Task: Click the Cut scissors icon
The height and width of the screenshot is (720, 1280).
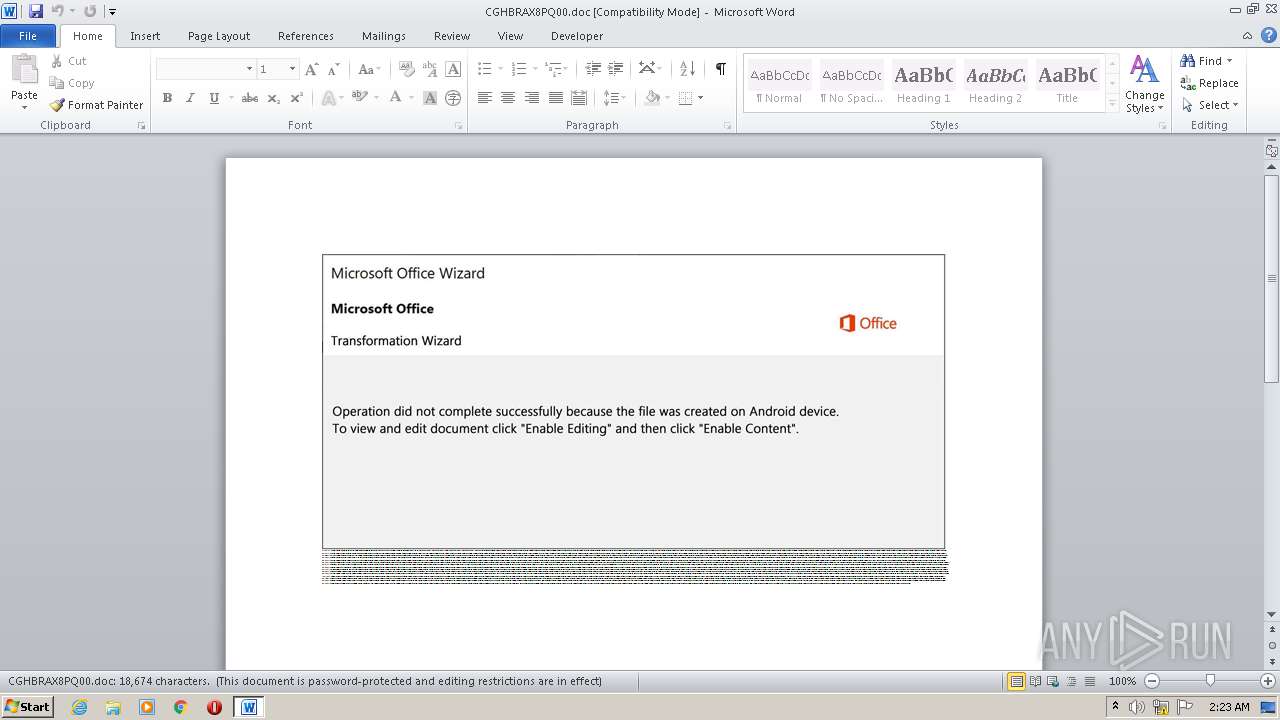Action: click(57, 61)
